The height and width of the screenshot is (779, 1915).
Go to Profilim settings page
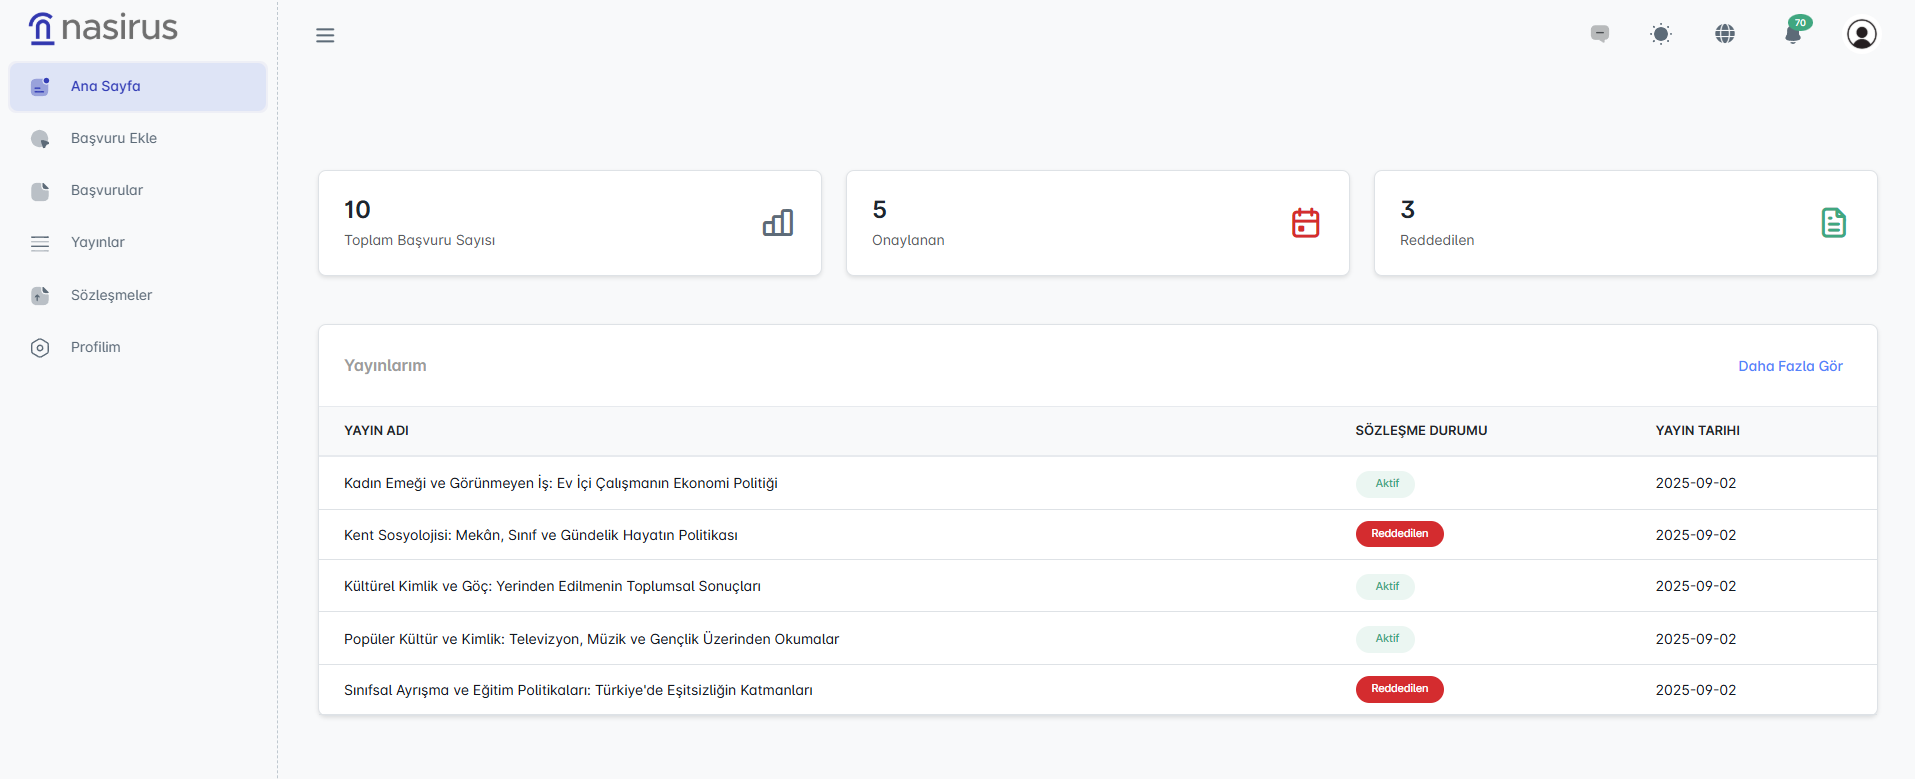[x=95, y=347]
